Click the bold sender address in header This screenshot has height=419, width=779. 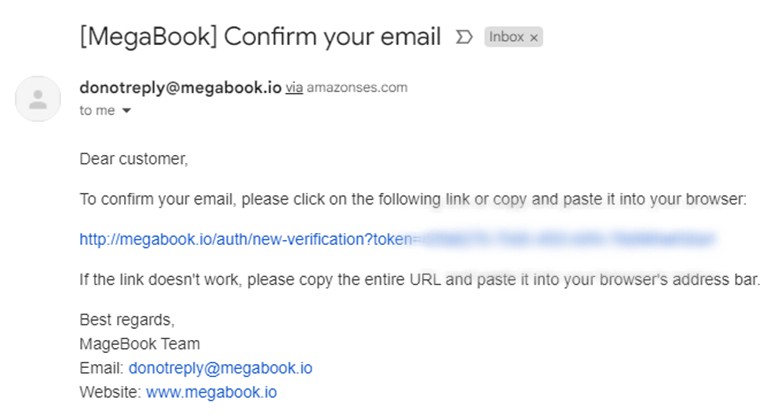pyautogui.click(x=180, y=87)
